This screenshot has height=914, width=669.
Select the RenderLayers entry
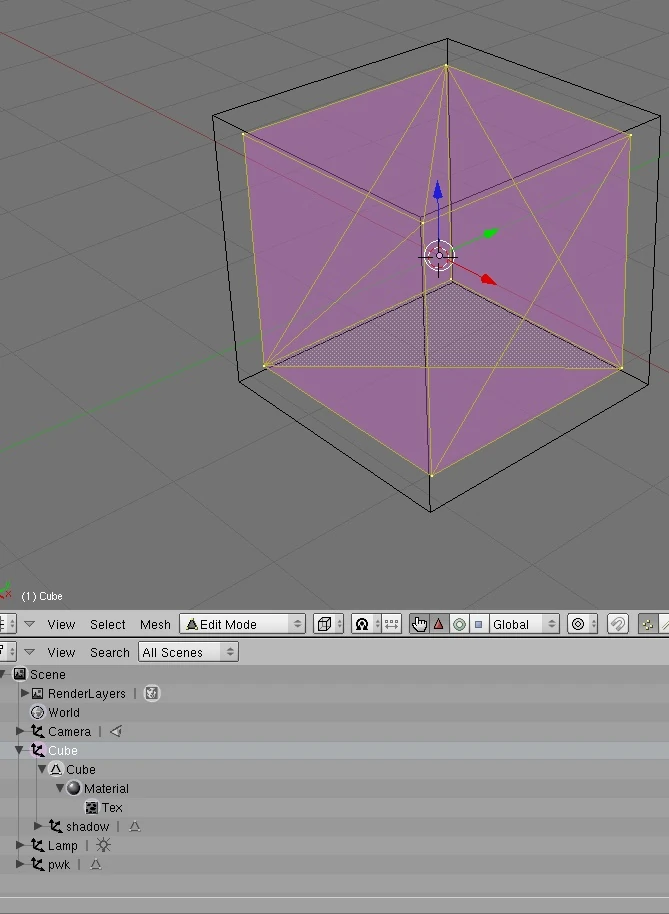point(87,694)
